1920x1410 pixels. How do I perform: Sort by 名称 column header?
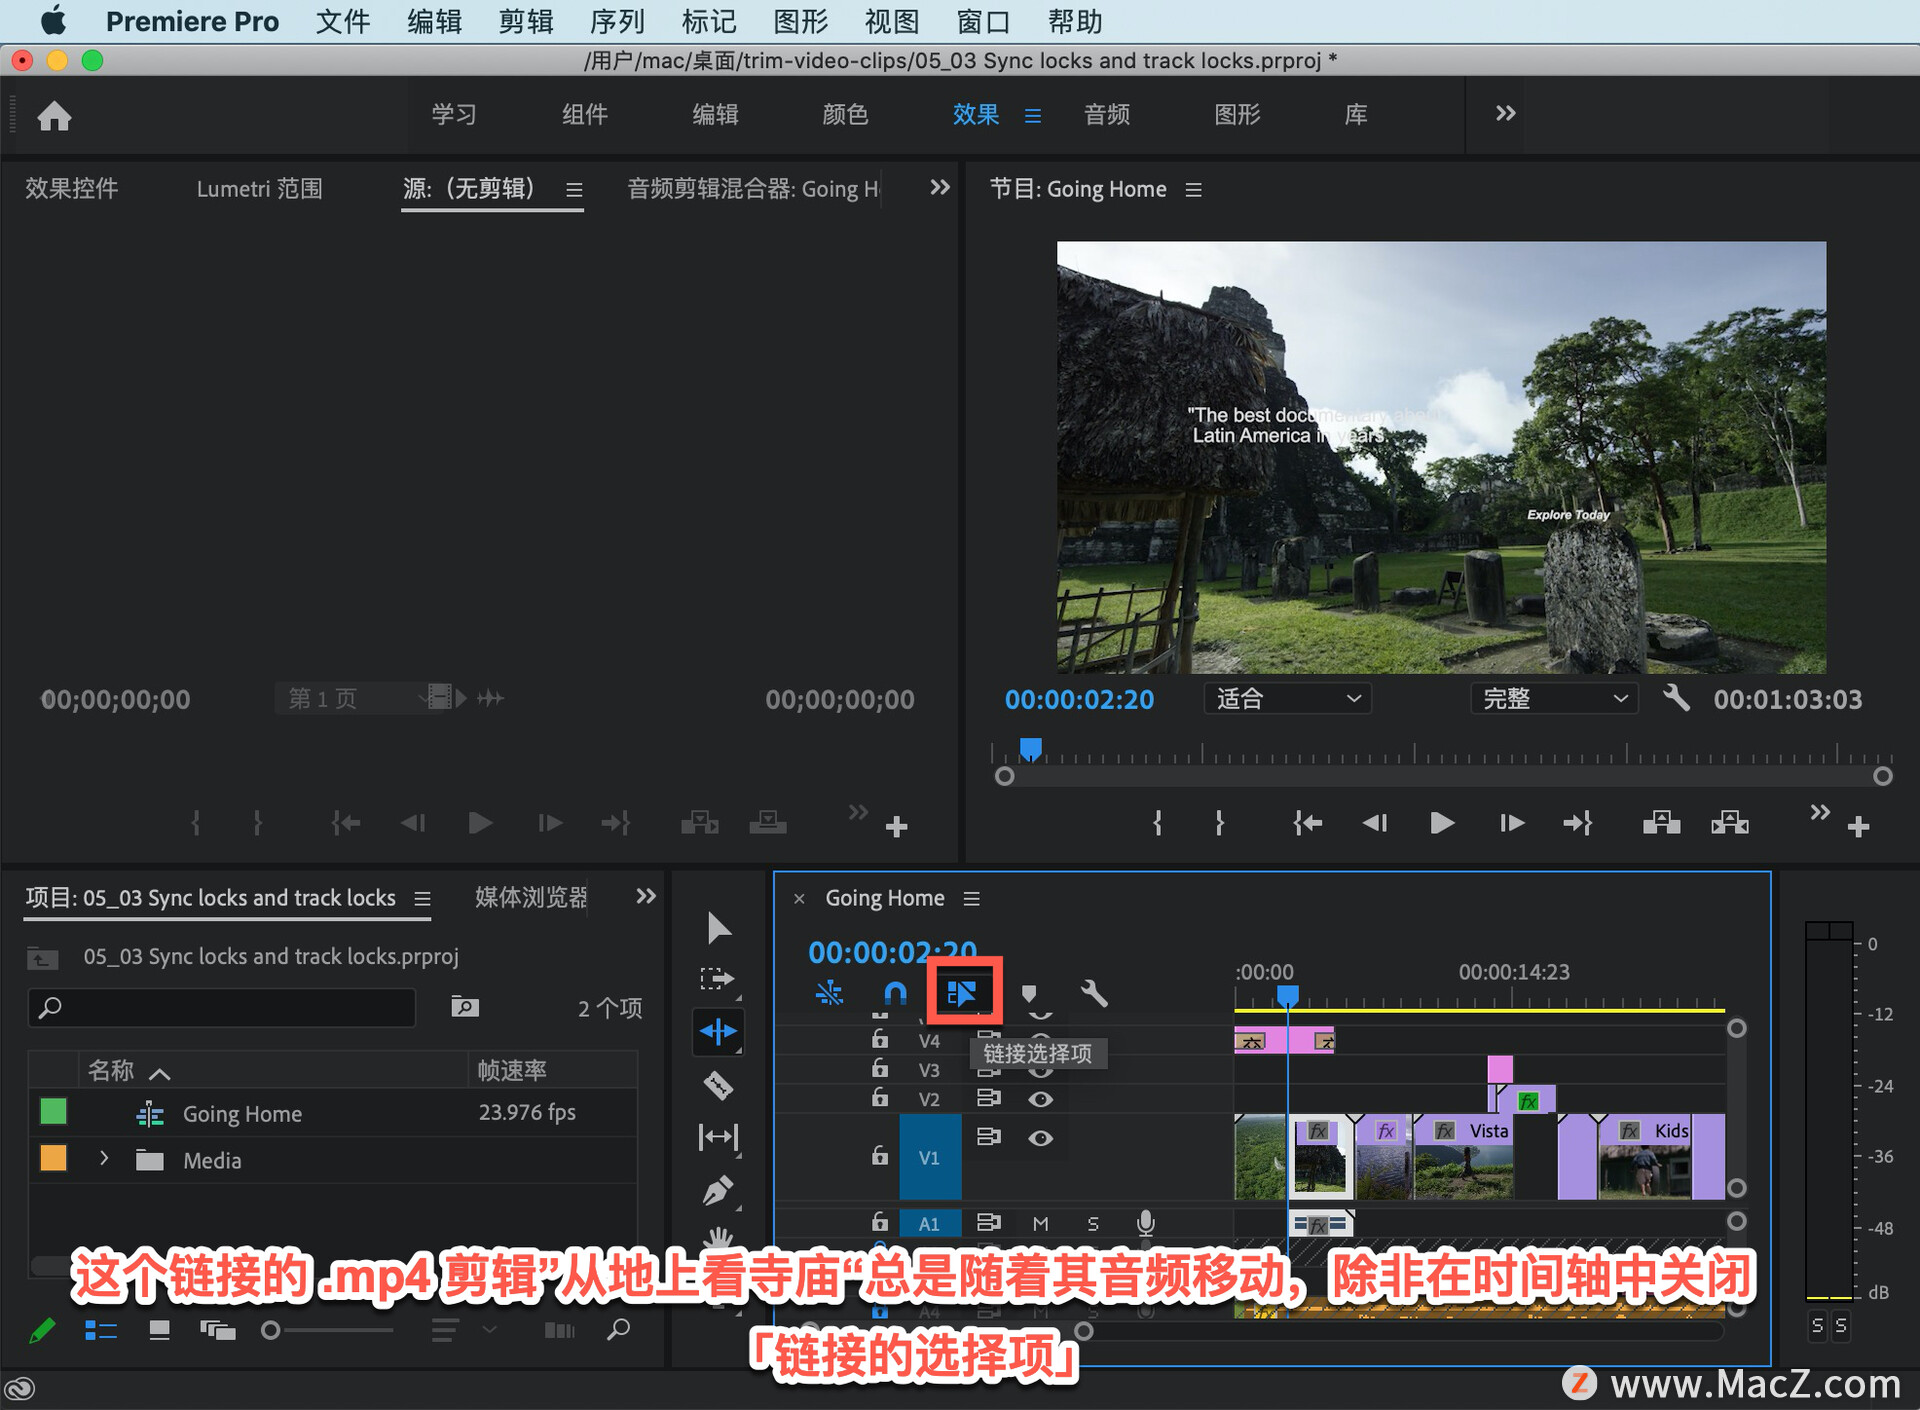[110, 1070]
